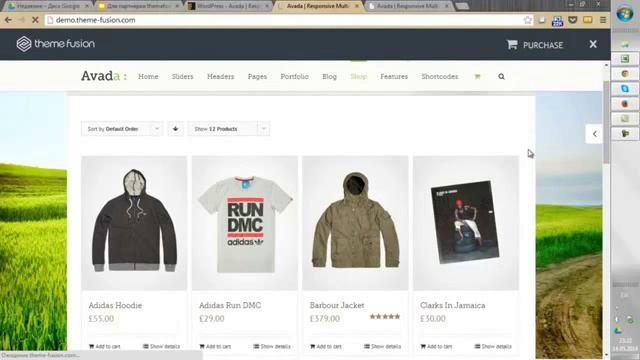The height and width of the screenshot is (360, 640).
Task: Stop loading the page with the X button
Action: [35, 20]
